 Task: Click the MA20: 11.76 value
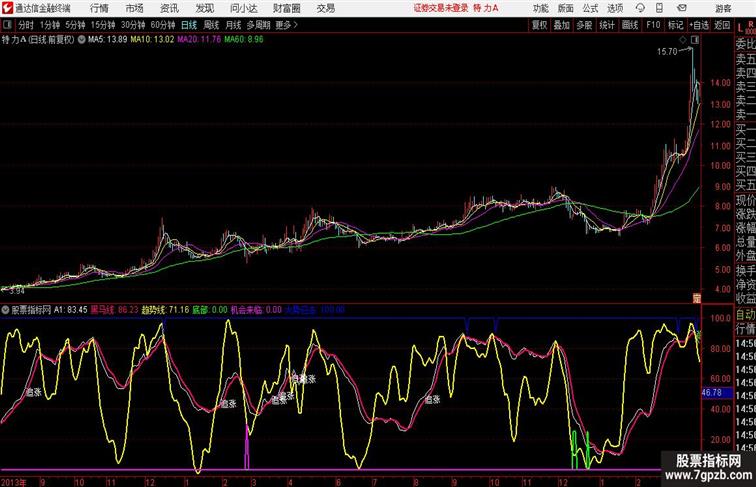(199, 40)
